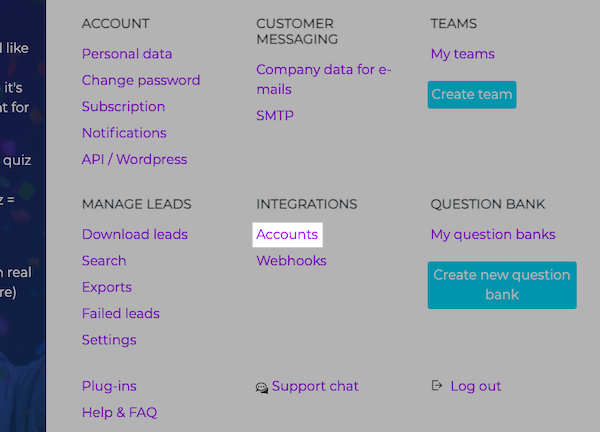The width and height of the screenshot is (600, 432).
Task: Click the Support chat bubble icon
Action: click(262, 387)
